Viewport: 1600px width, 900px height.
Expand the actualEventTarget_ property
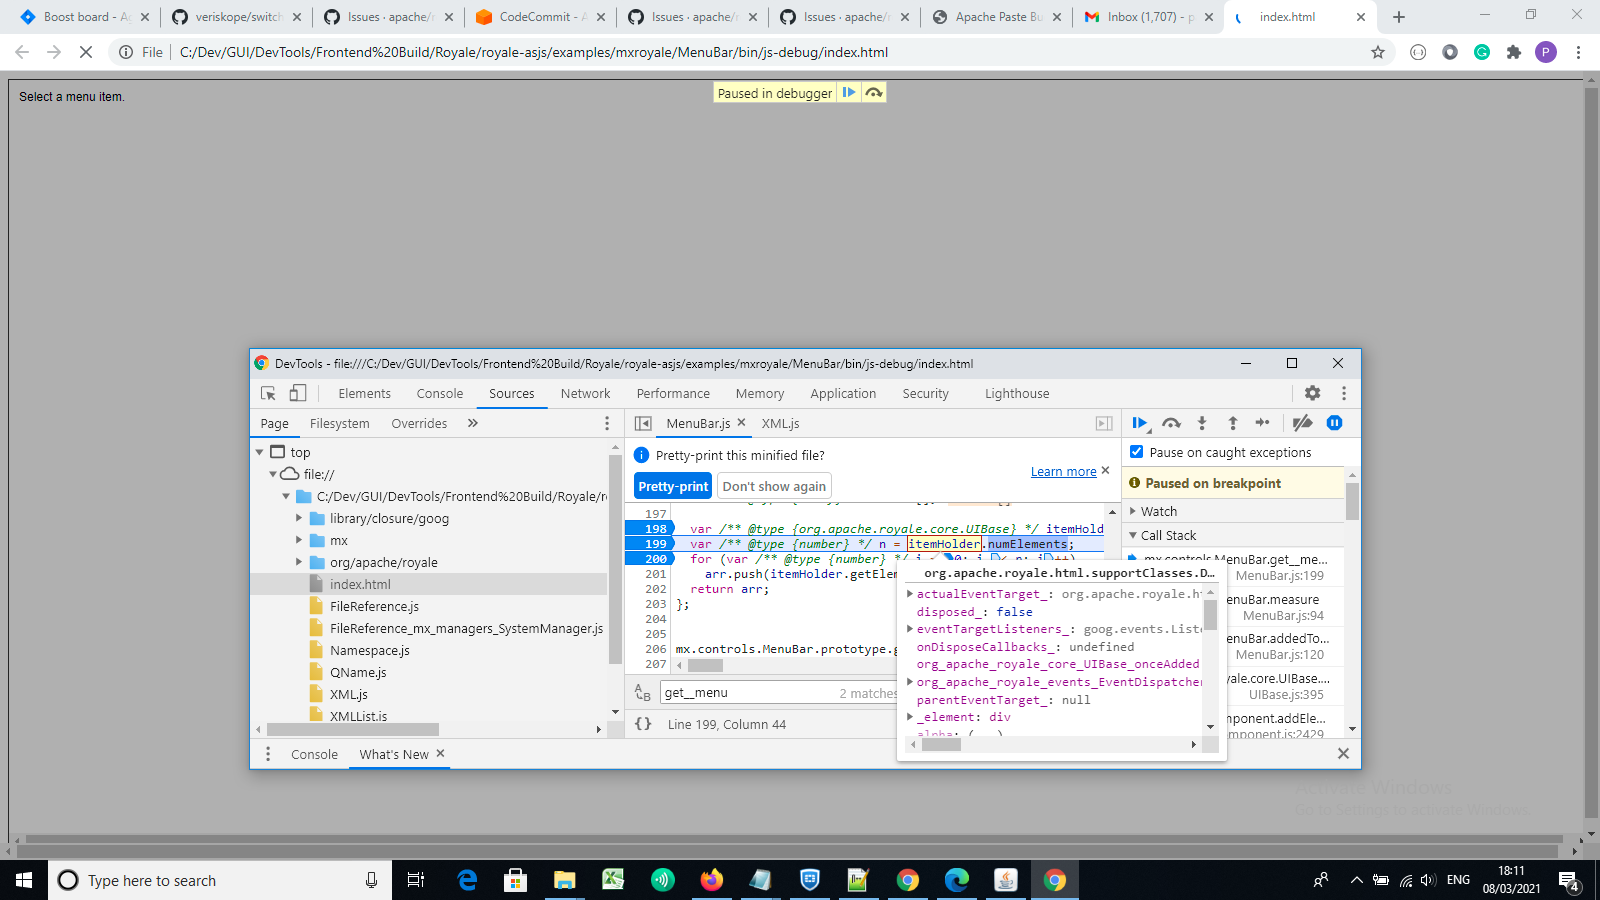[x=910, y=593]
